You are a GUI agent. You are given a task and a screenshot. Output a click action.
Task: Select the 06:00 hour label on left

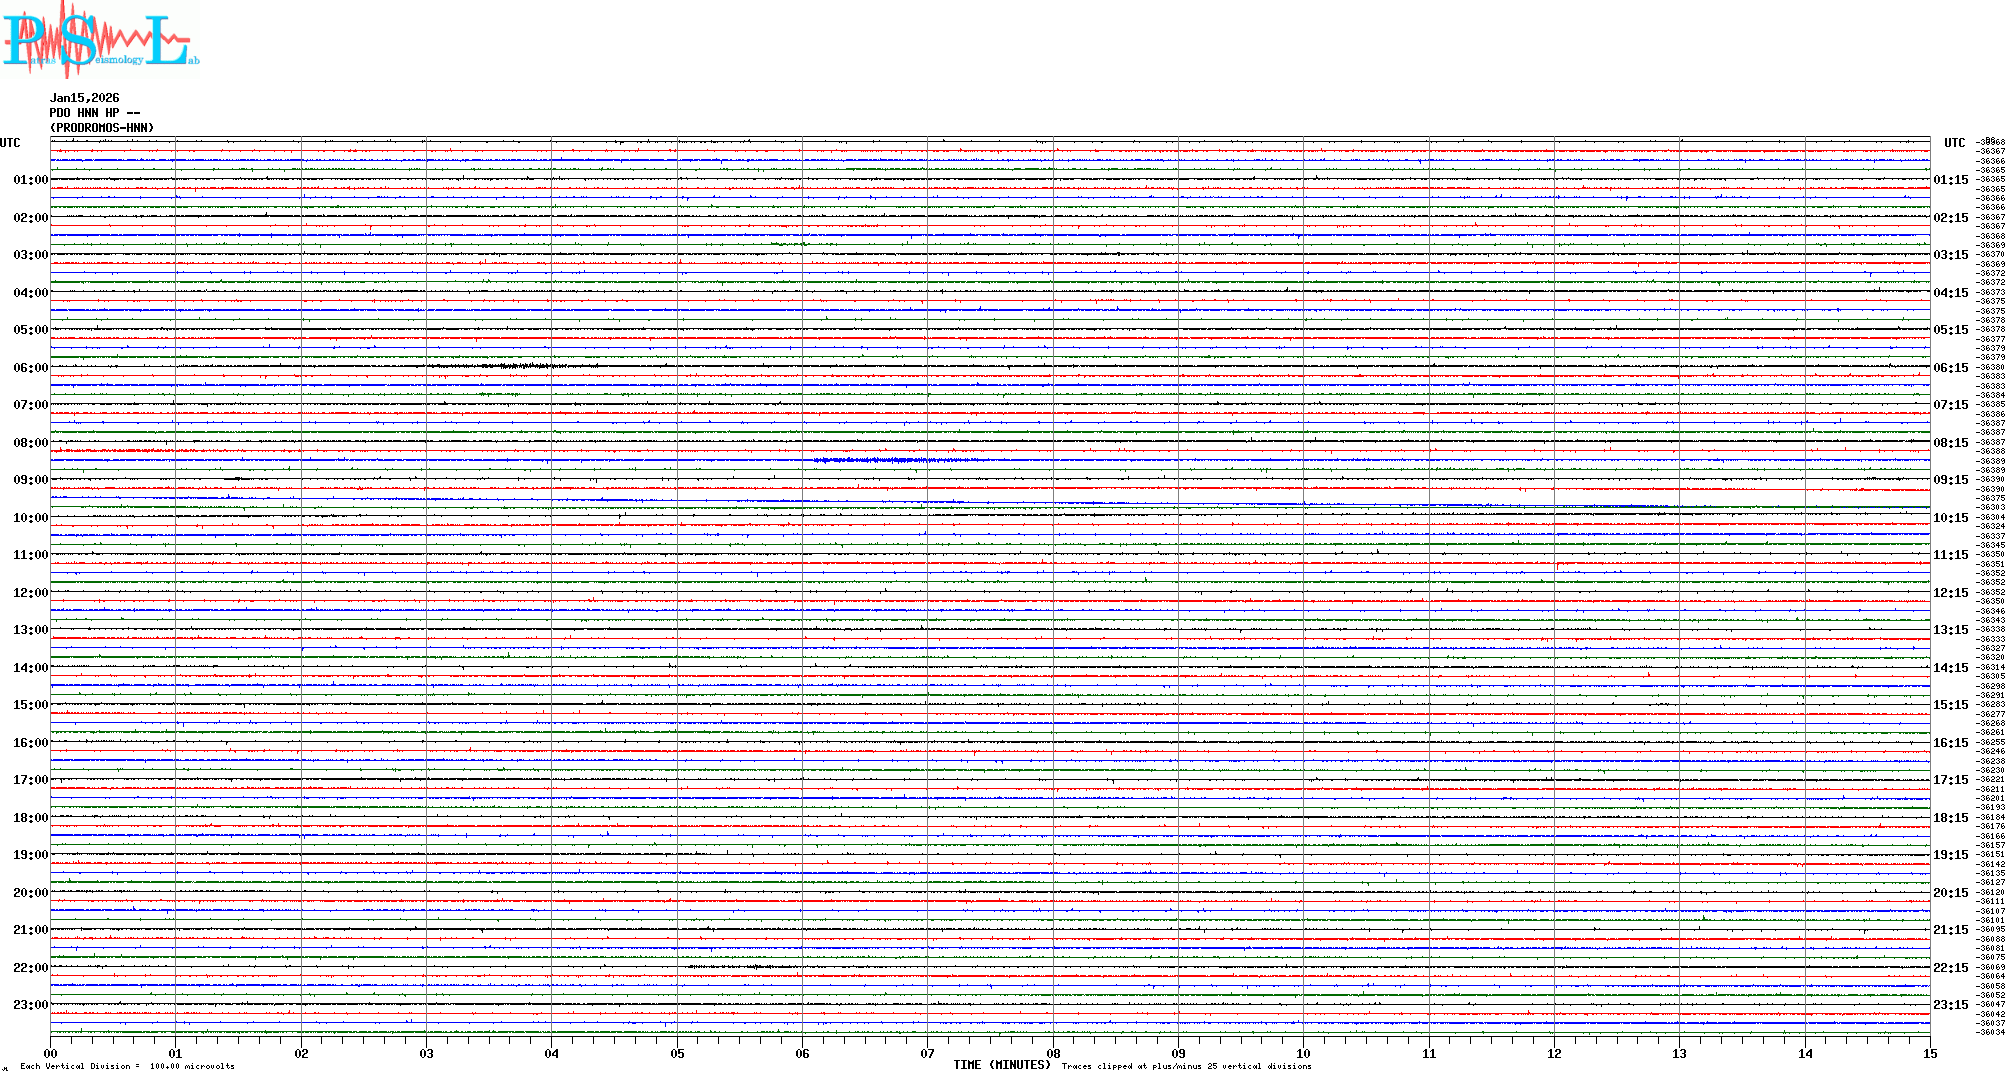tap(30, 368)
